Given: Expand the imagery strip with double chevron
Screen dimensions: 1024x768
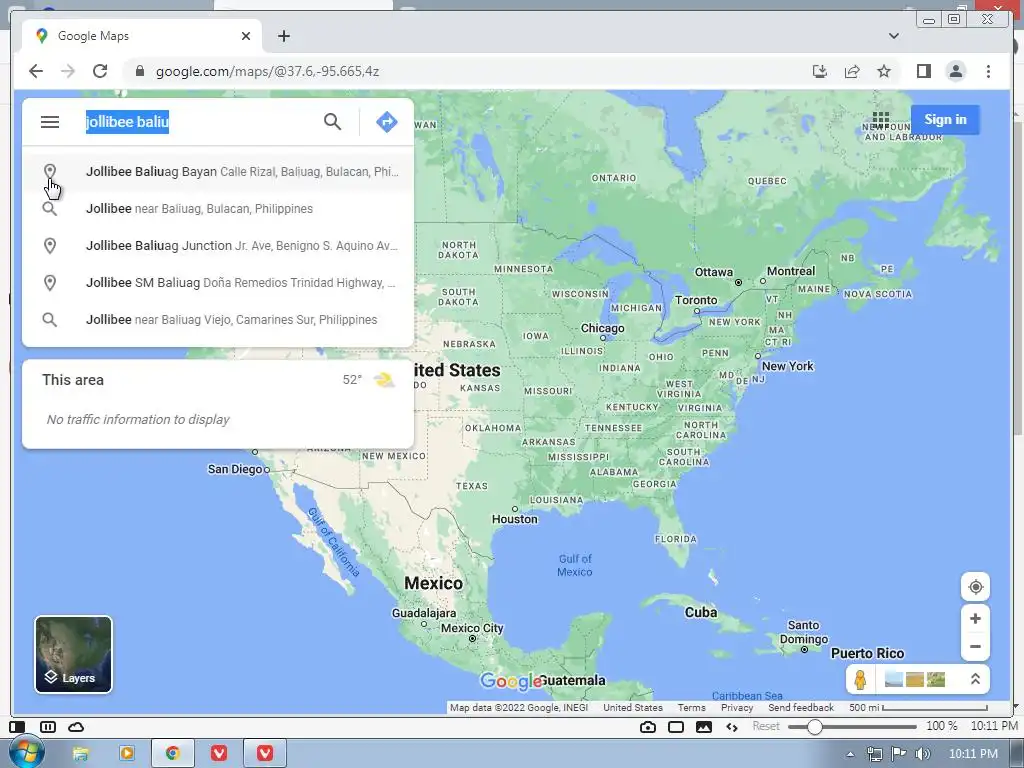Looking at the screenshot, I should pos(975,680).
